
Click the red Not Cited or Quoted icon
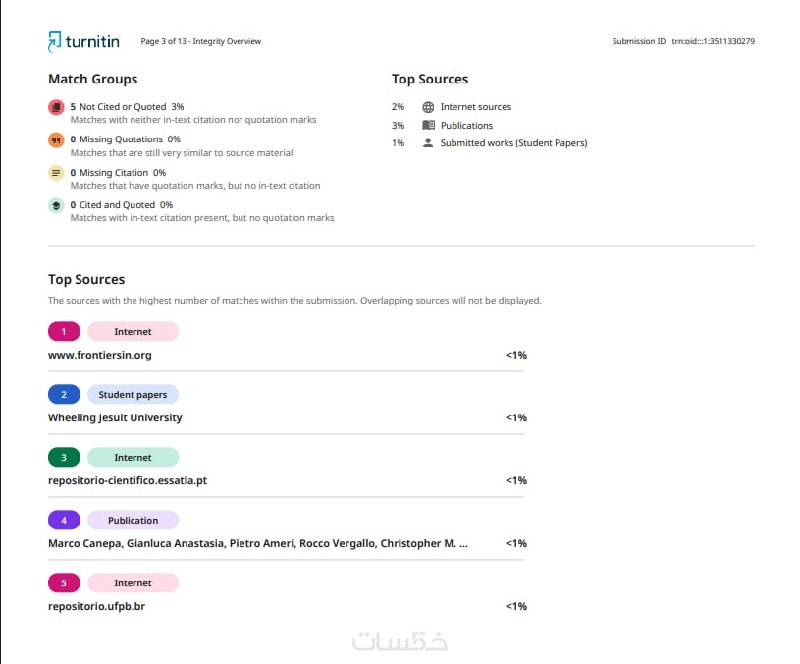click(56, 107)
